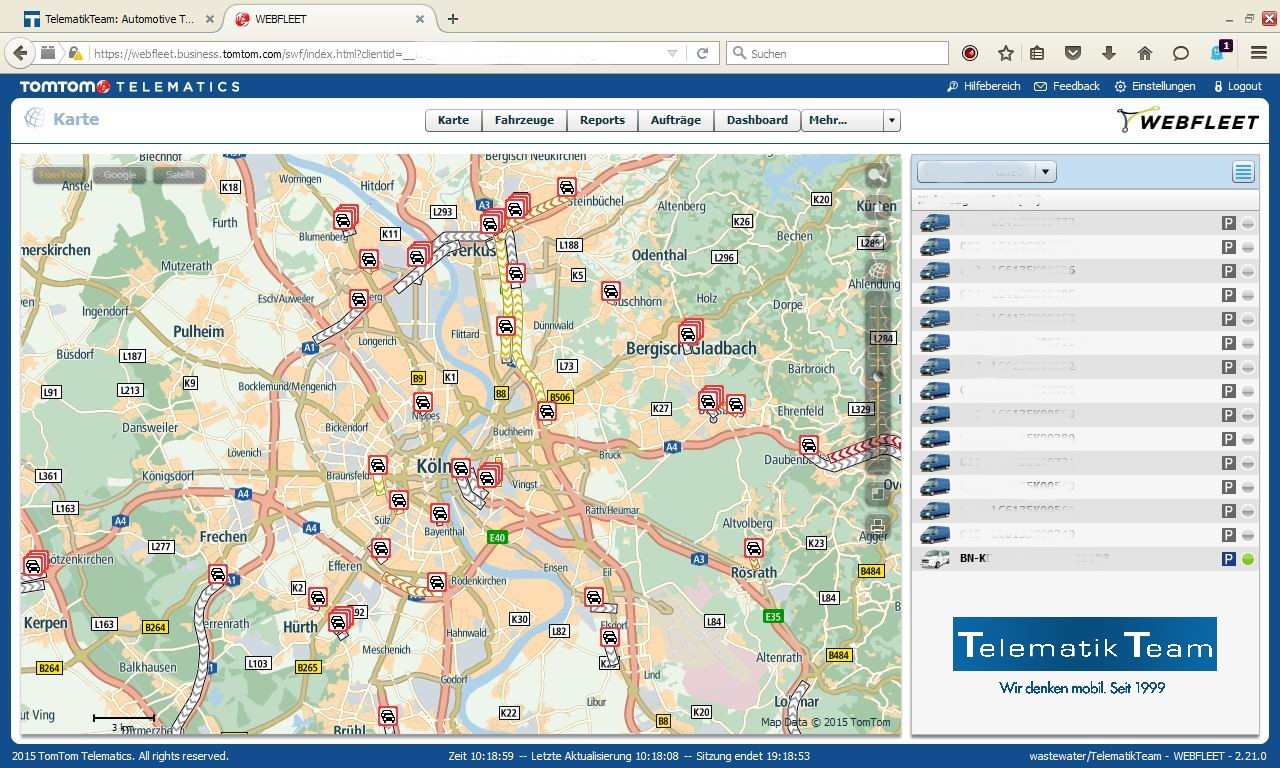Screen dimensions: 1280x768
Task: Open the Karte menu tab
Action: pos(453,120)
